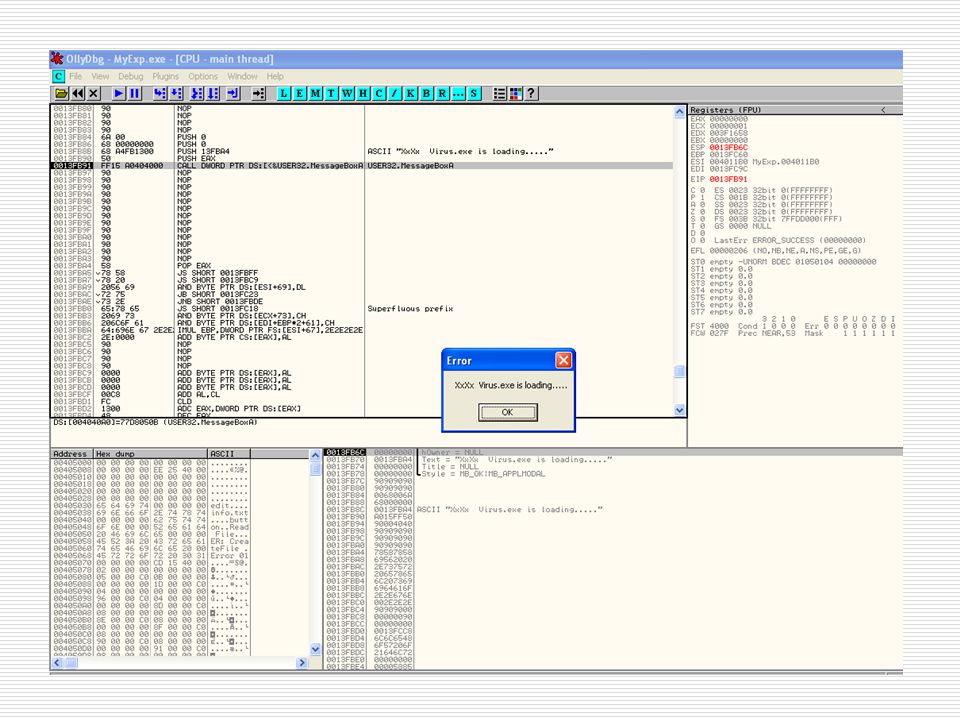Click the Go to address arrow icon
Screen dimensions: 960x720
tap(258, 94)
